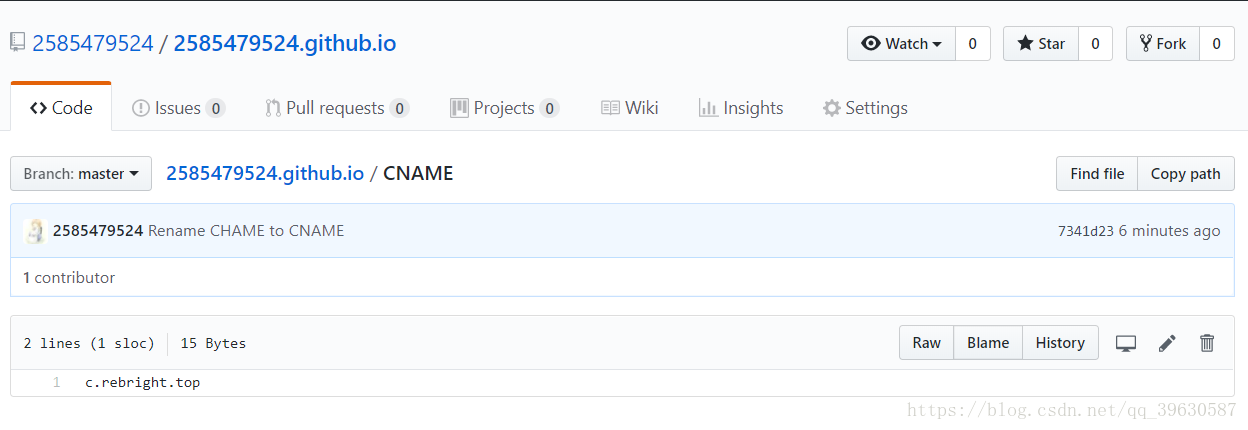
Task: Open display in desktop icon
Action: point(1126,343)
